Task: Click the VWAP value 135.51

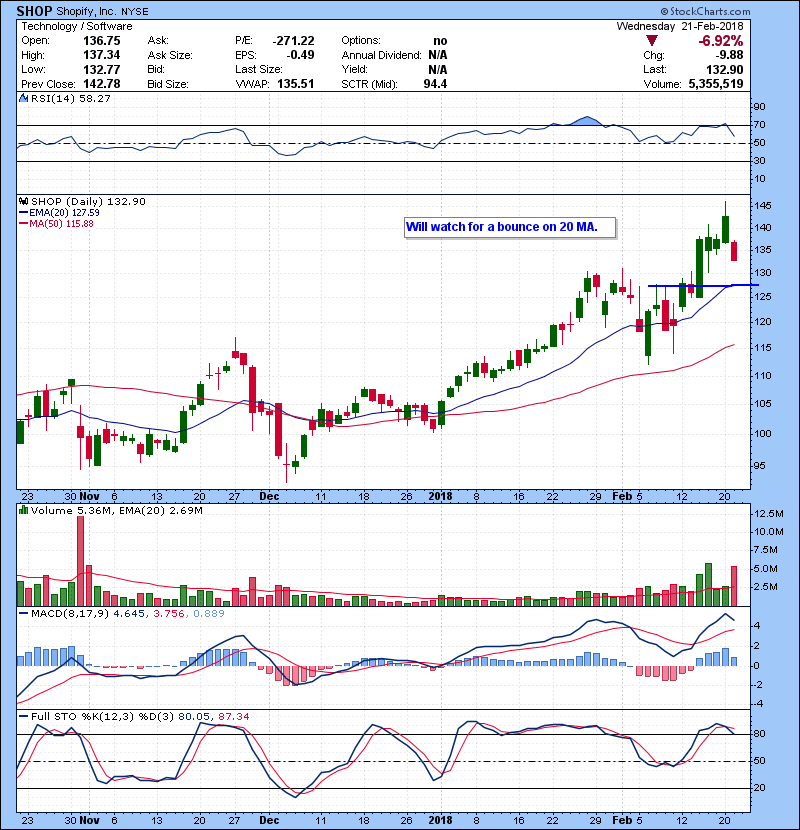Action: pos(295,84)
